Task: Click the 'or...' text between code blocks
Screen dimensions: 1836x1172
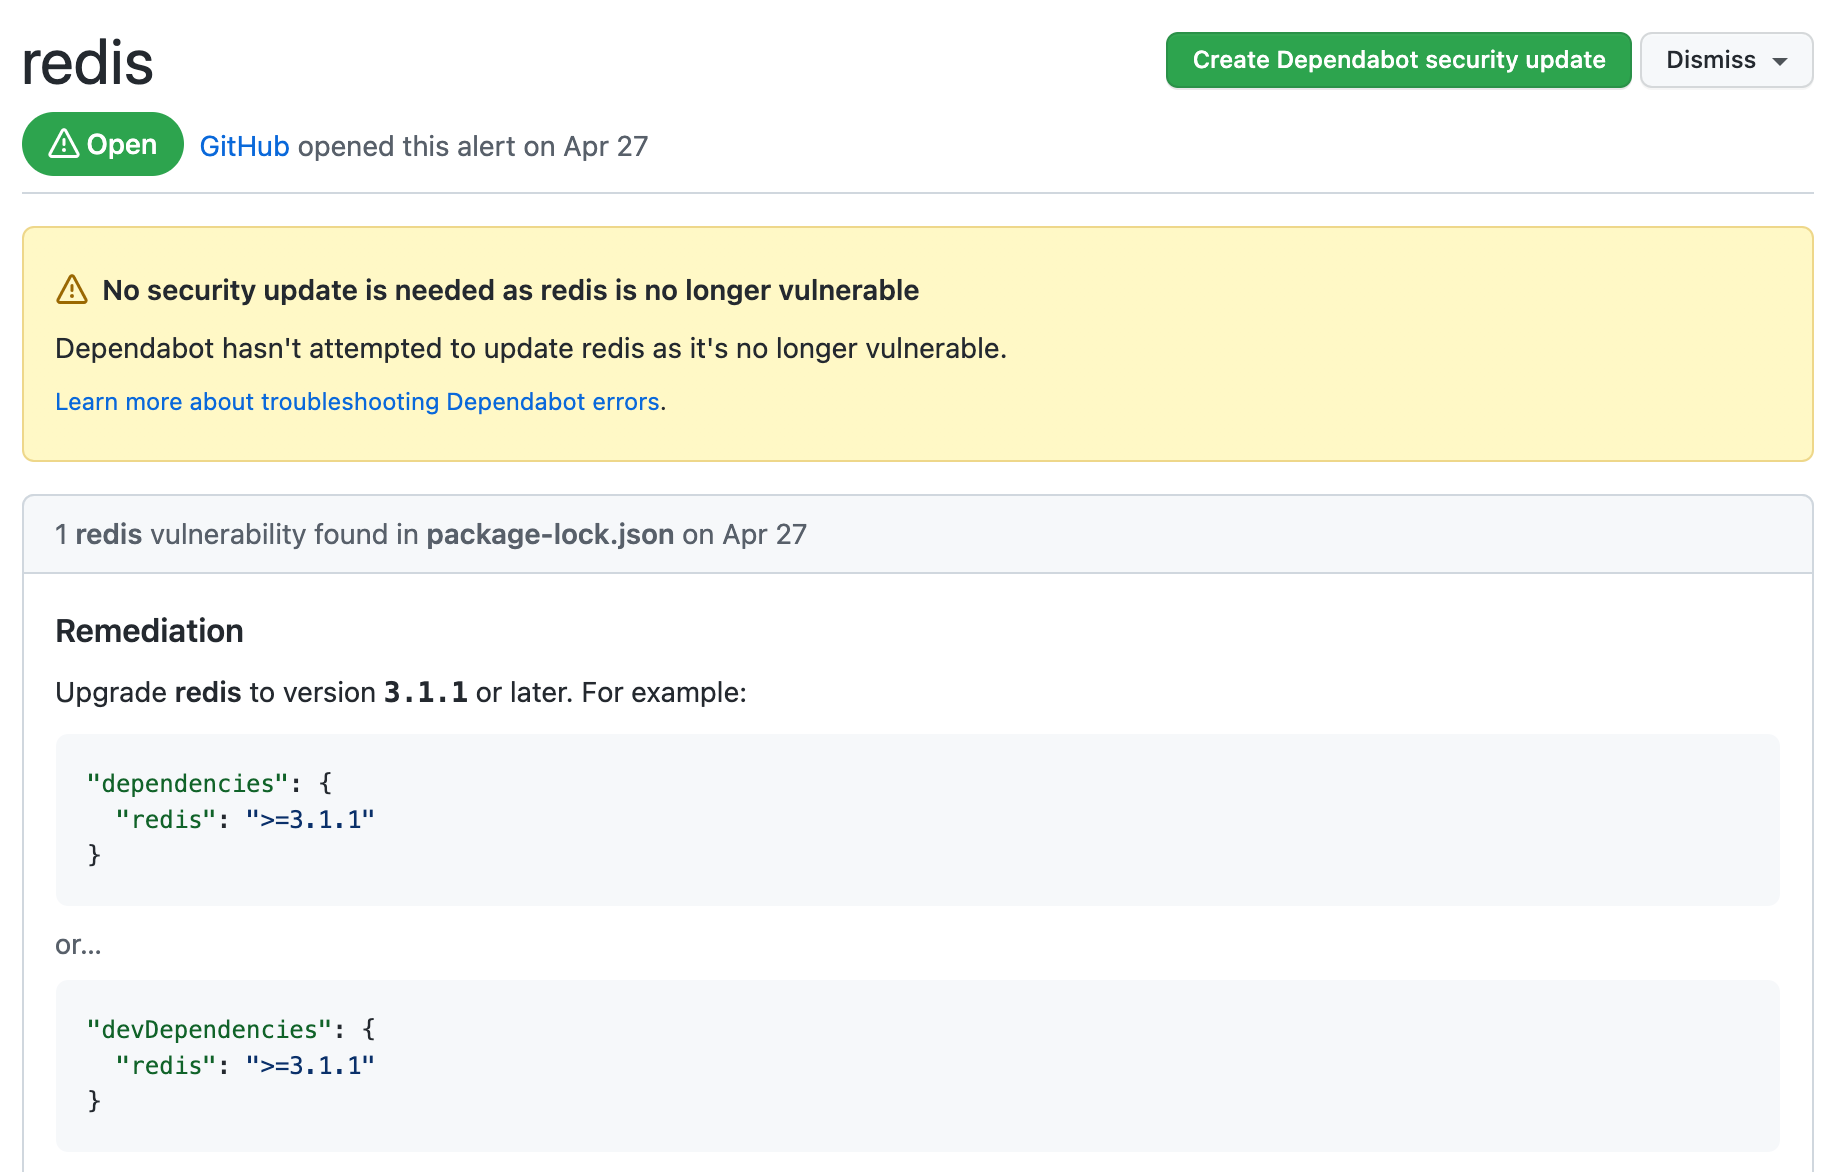Action: click(x=78, y=945)
